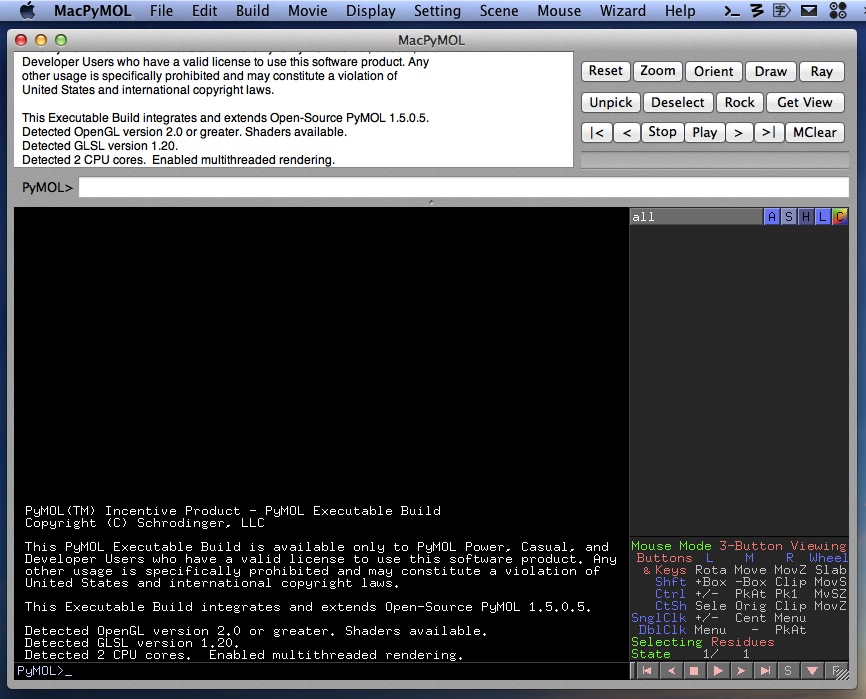Viewport: 866px width, 699px height.
Task: Click the viewer's internal PyMOL>_ prompt
Action: tap(44, 671)
